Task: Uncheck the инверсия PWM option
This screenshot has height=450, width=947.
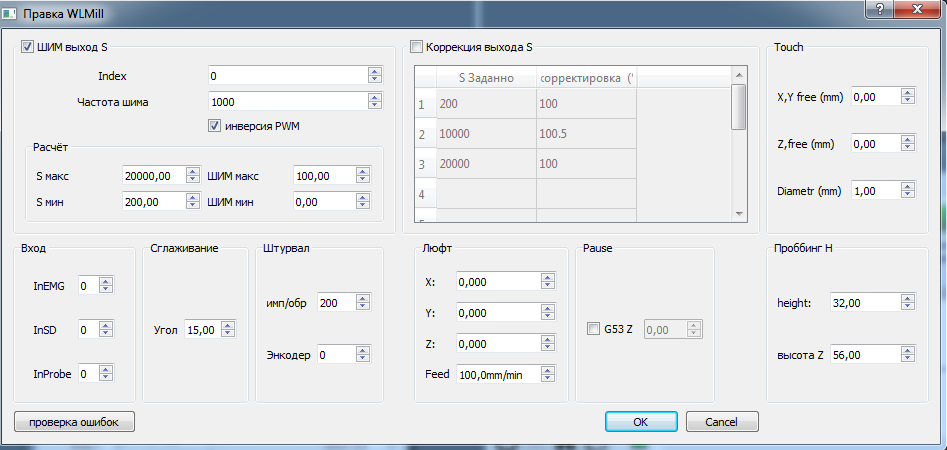Action: (214, 126)
